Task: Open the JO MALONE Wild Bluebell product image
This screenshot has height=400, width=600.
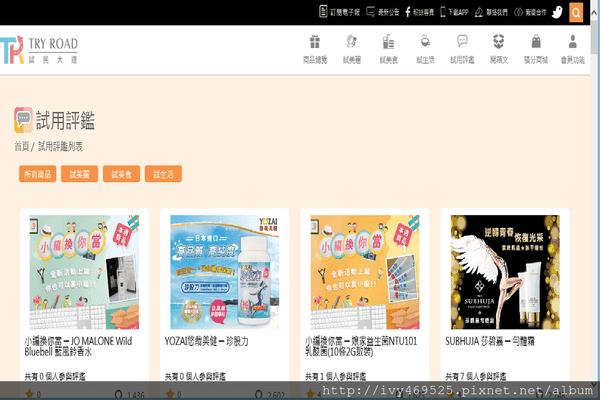Action: 84,272
